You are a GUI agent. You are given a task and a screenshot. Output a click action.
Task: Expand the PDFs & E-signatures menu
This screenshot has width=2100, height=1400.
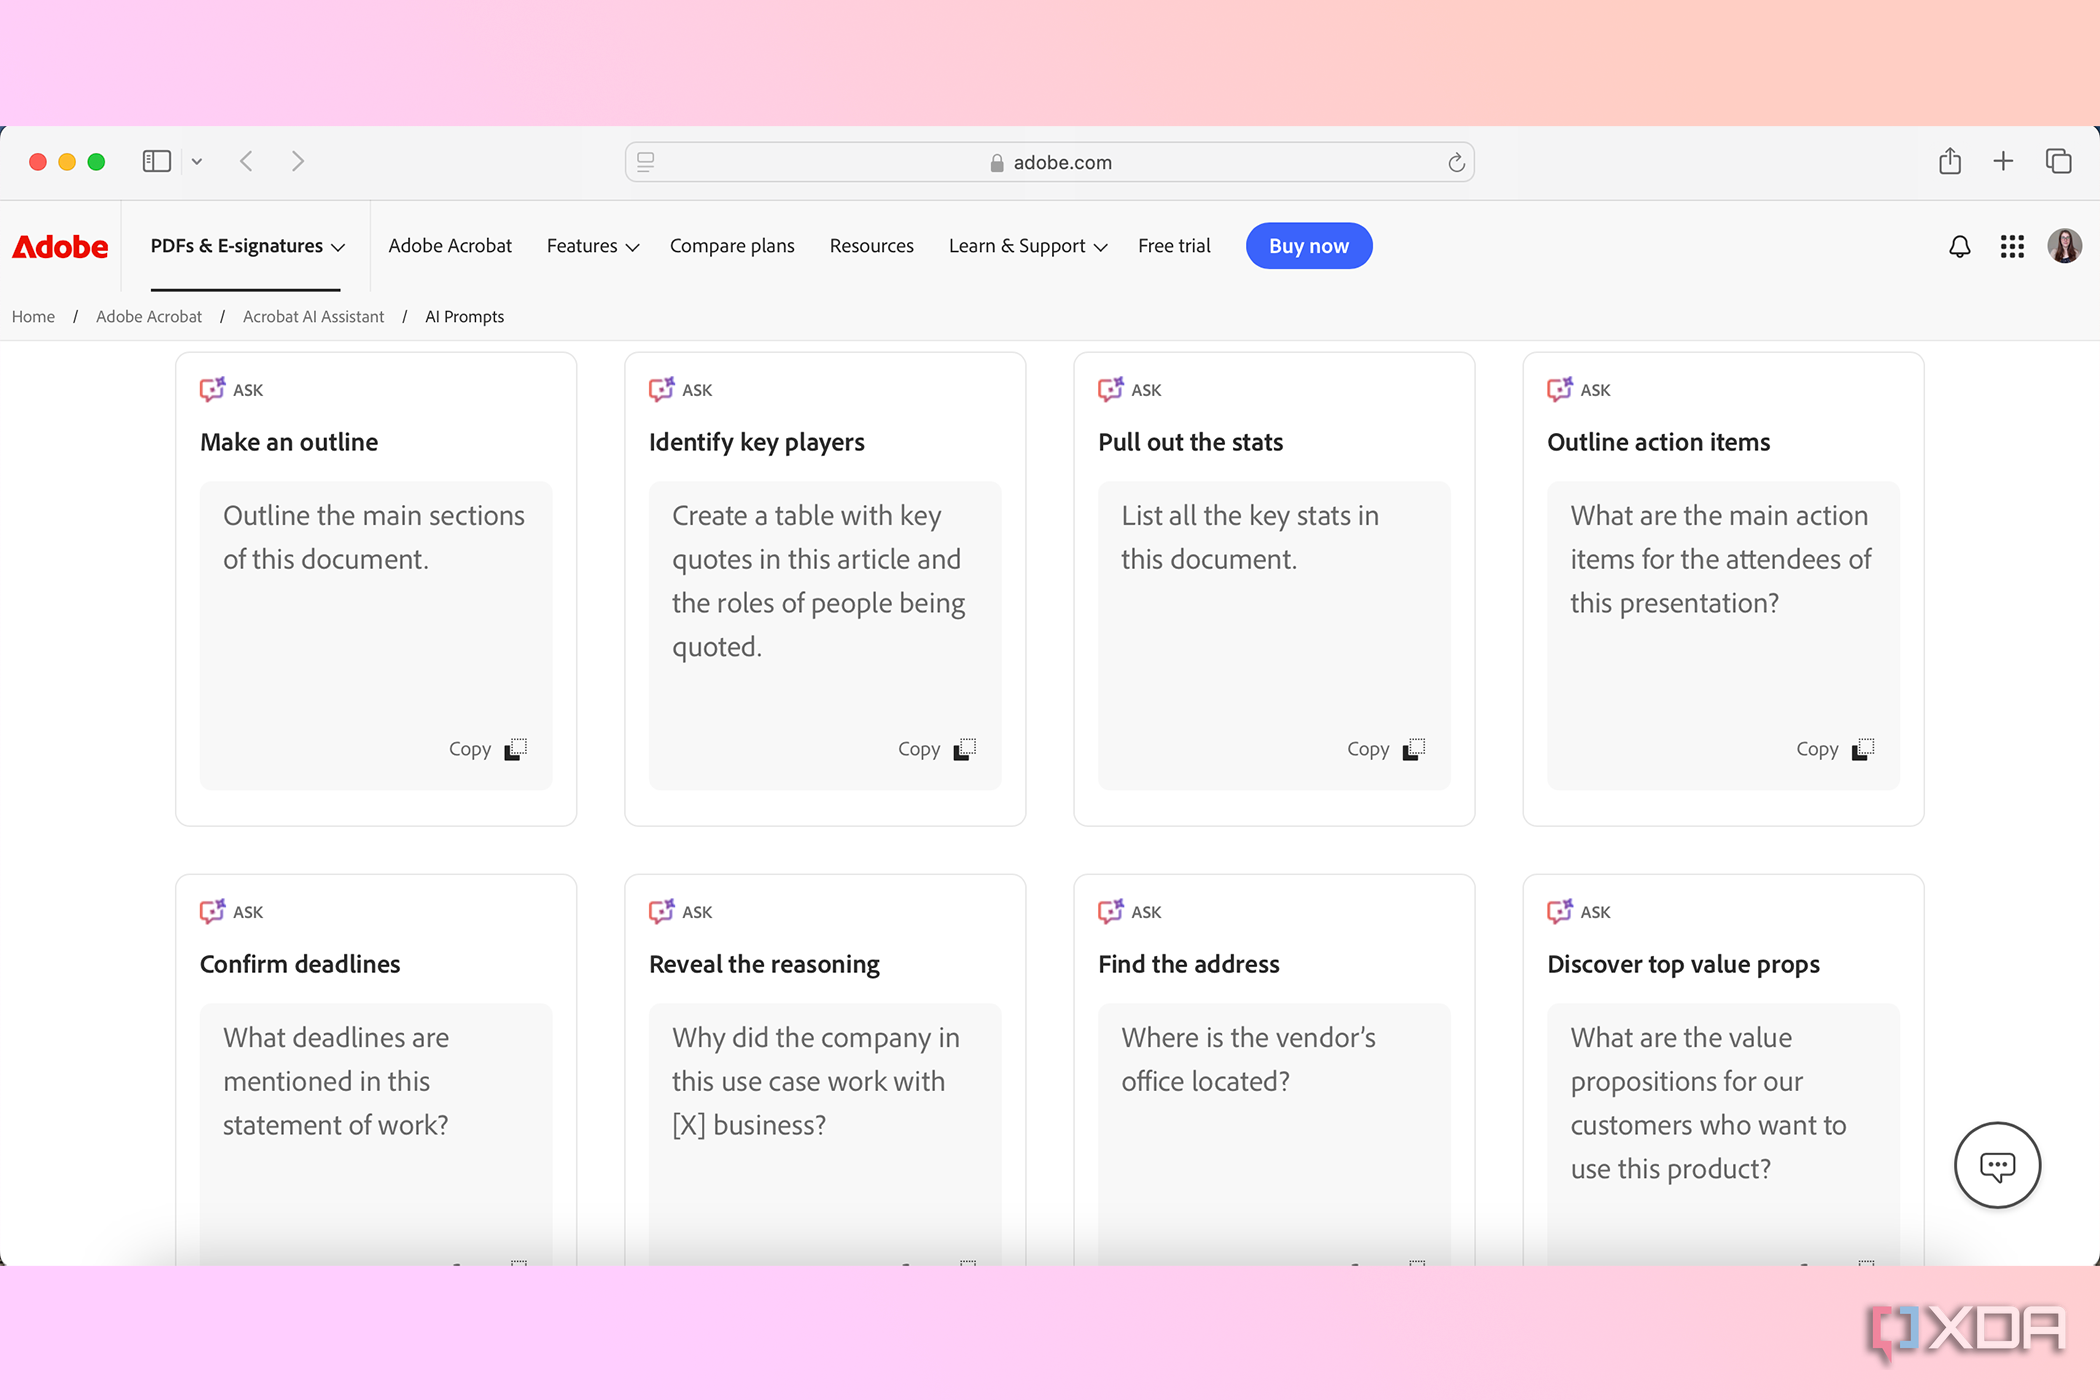248,246
